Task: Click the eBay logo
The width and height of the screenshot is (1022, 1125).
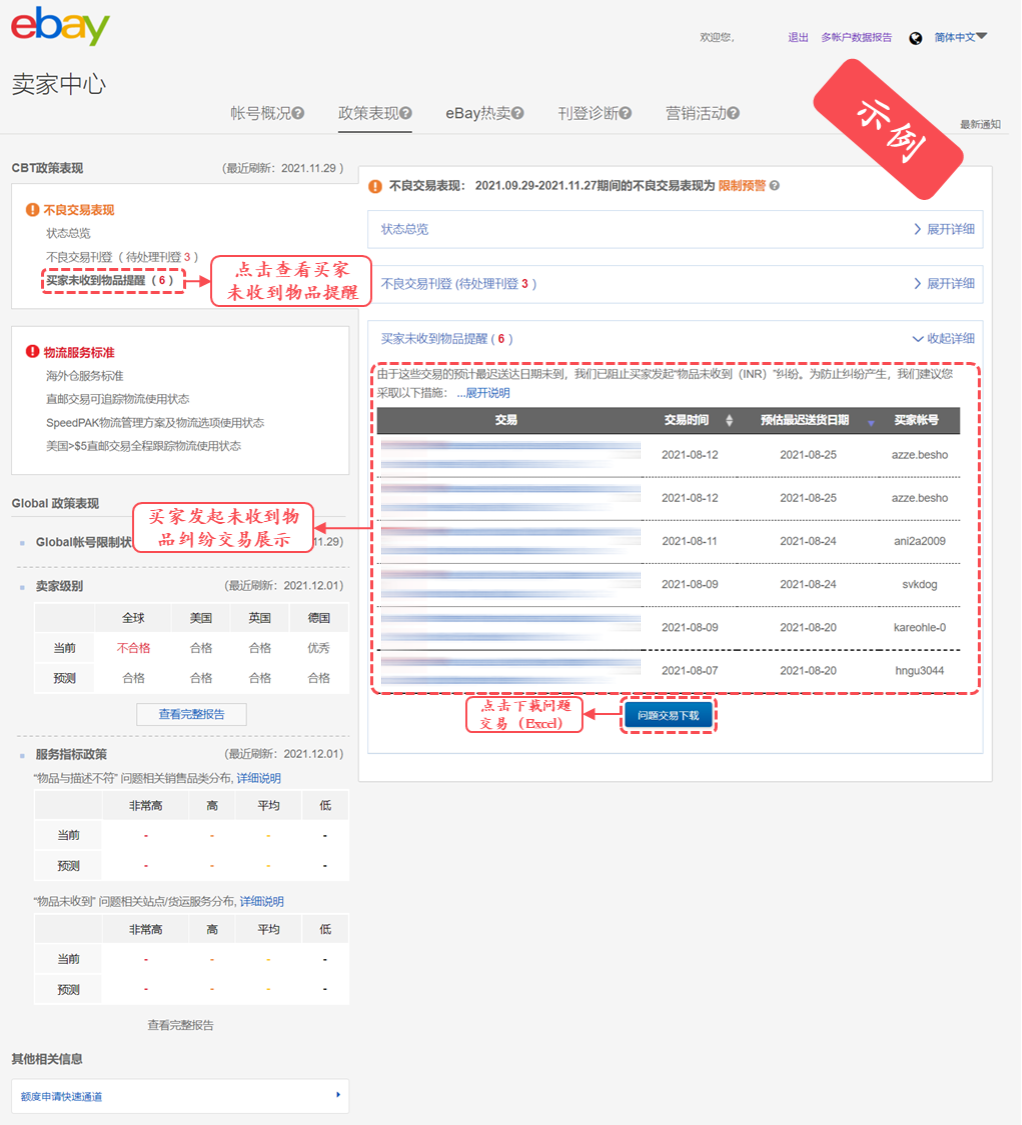Action: [62, 26]
